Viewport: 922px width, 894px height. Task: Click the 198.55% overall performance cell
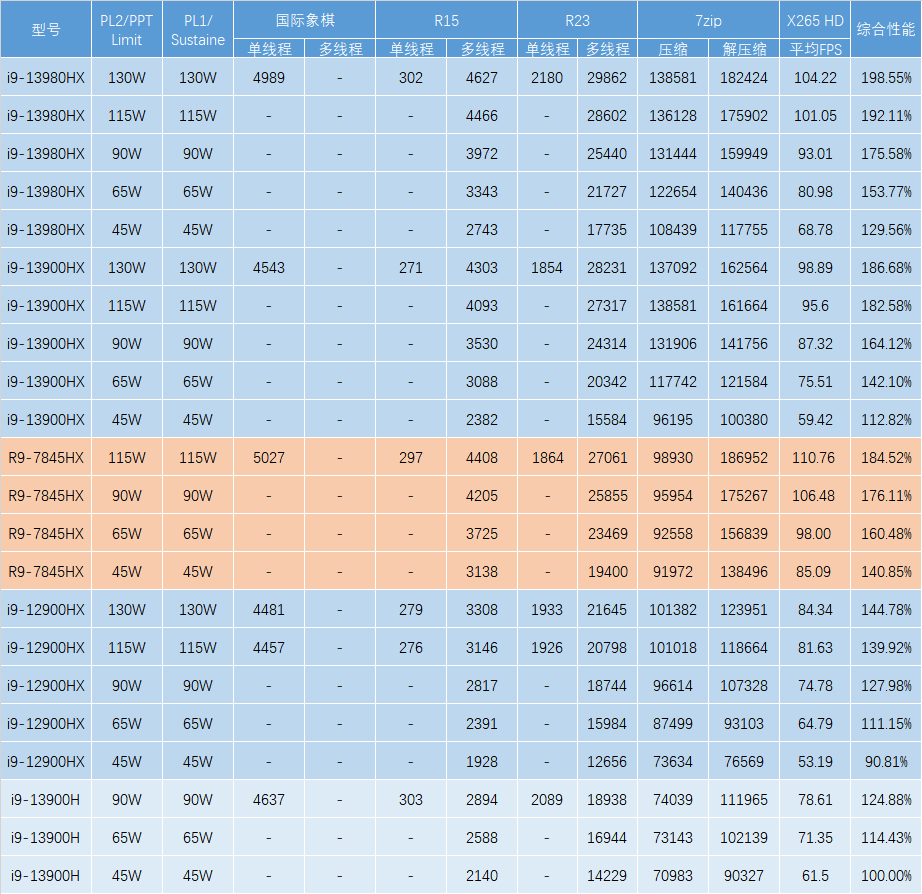(x=886, y=77)
